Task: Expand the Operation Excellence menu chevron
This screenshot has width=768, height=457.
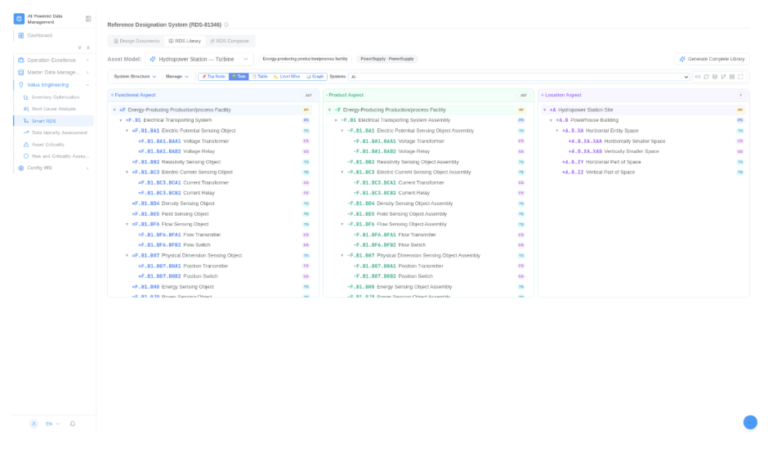Action: 88,60
